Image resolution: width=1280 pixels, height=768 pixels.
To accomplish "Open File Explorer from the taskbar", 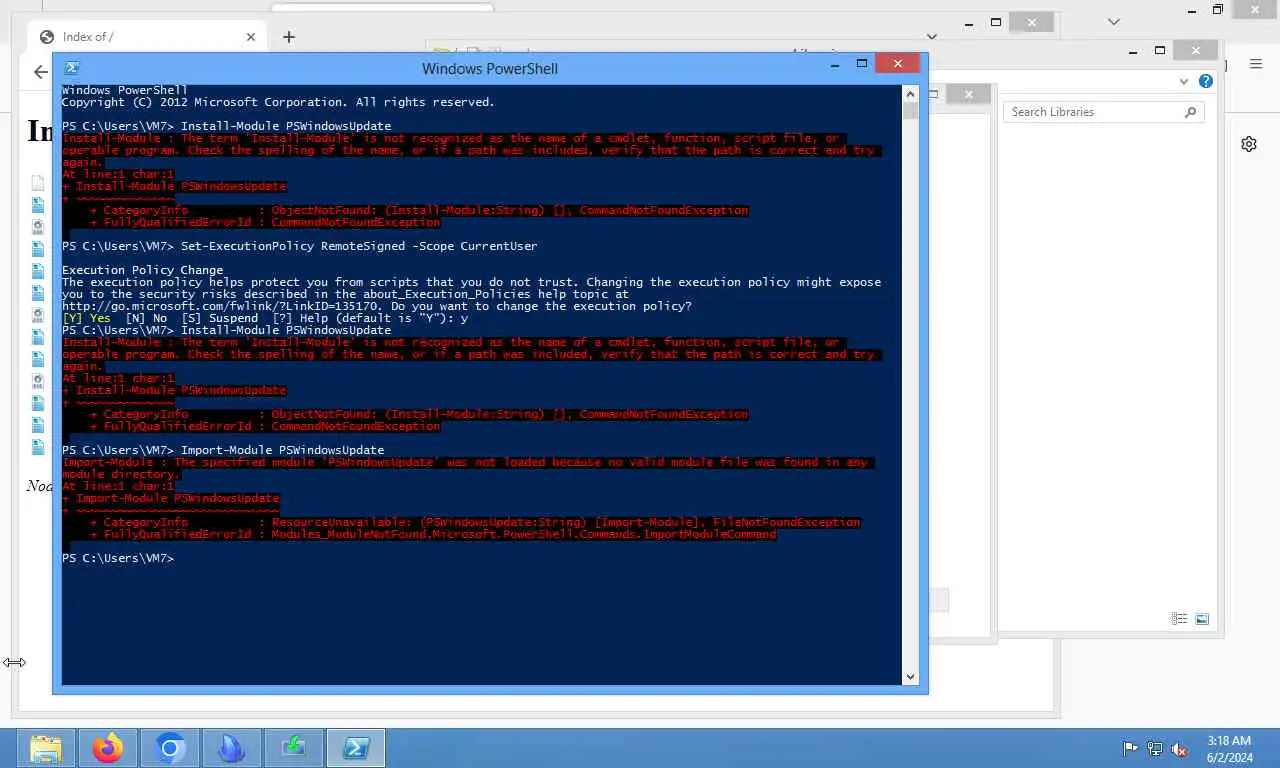I will (46, 748).
